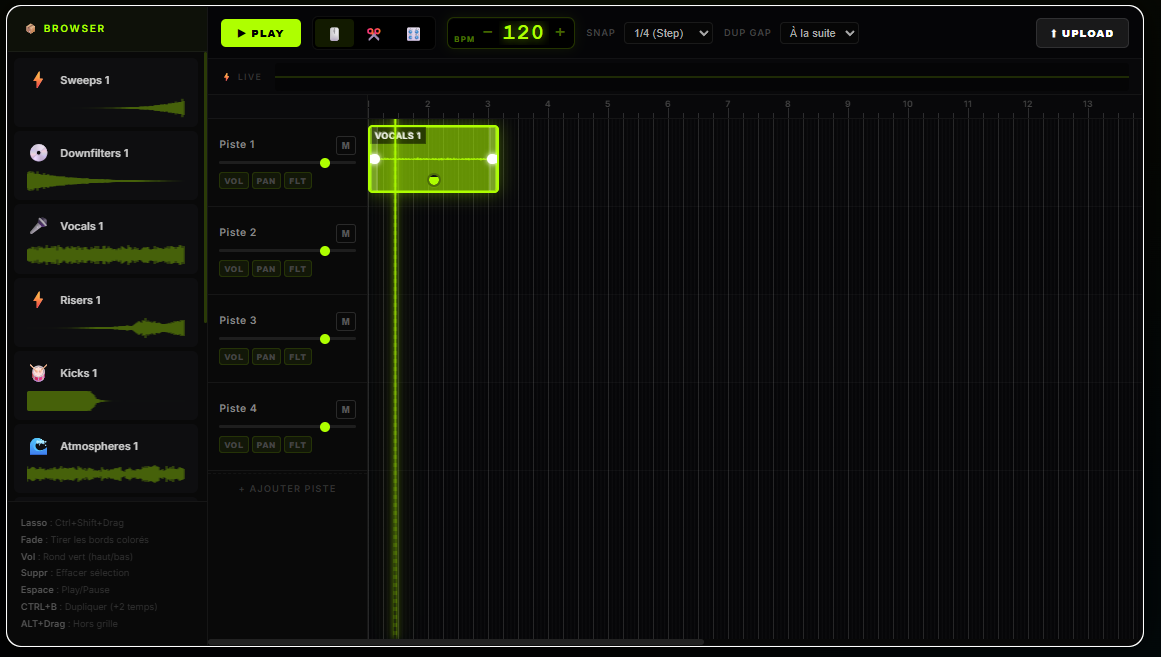The height and width of the screenshot is (657, 1161).
Task: Open the Dup Gap dropdown
Action: 818,33
